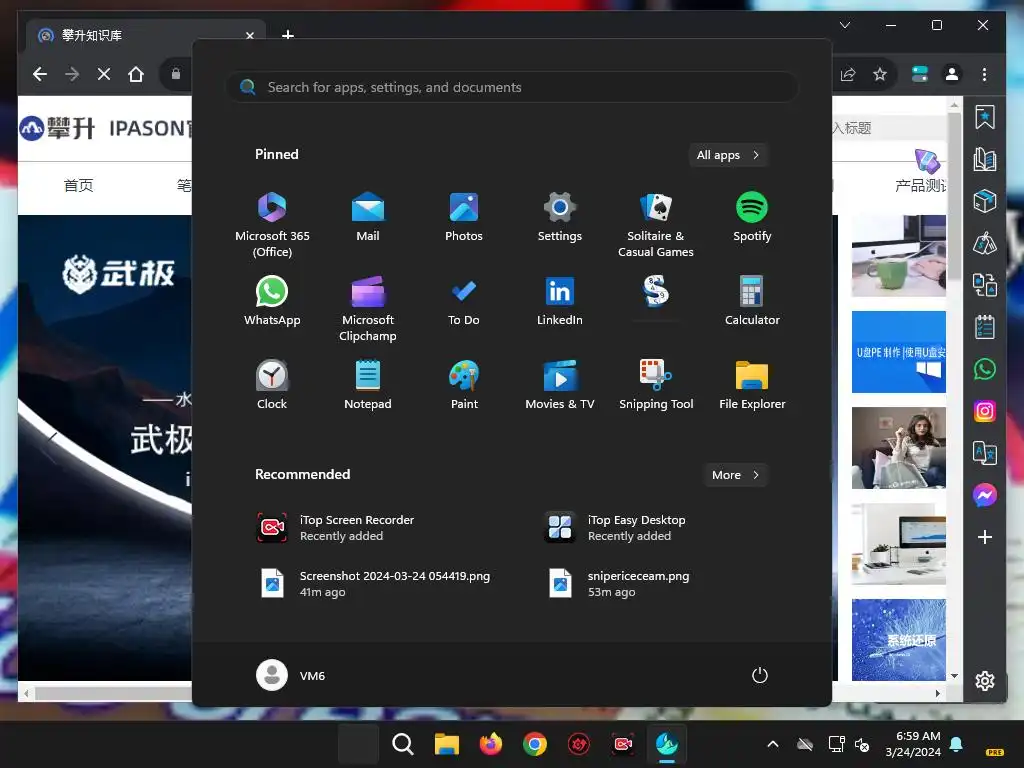Open the VM6 user account menu
Image resolution: width=1024 pixels, height=768 pixels.
click(x=291, y=675)
